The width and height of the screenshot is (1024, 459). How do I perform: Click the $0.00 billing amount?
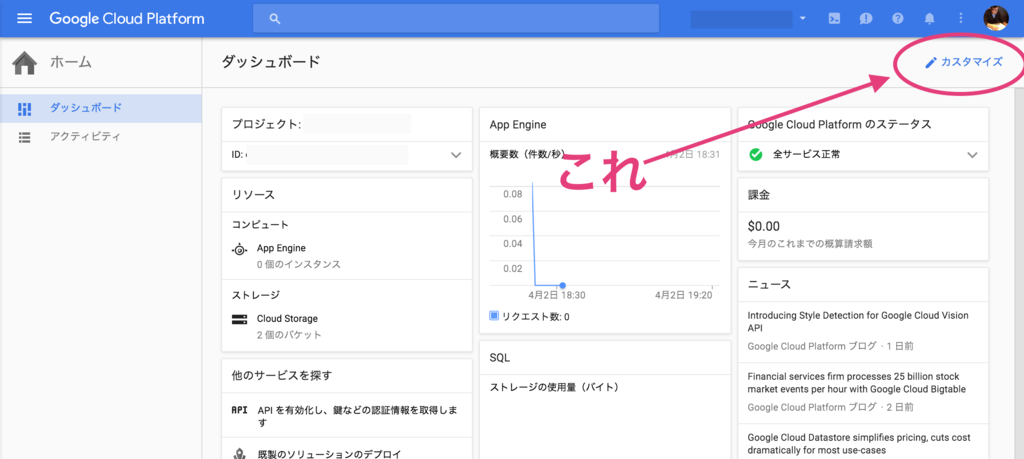coord(763,227)
